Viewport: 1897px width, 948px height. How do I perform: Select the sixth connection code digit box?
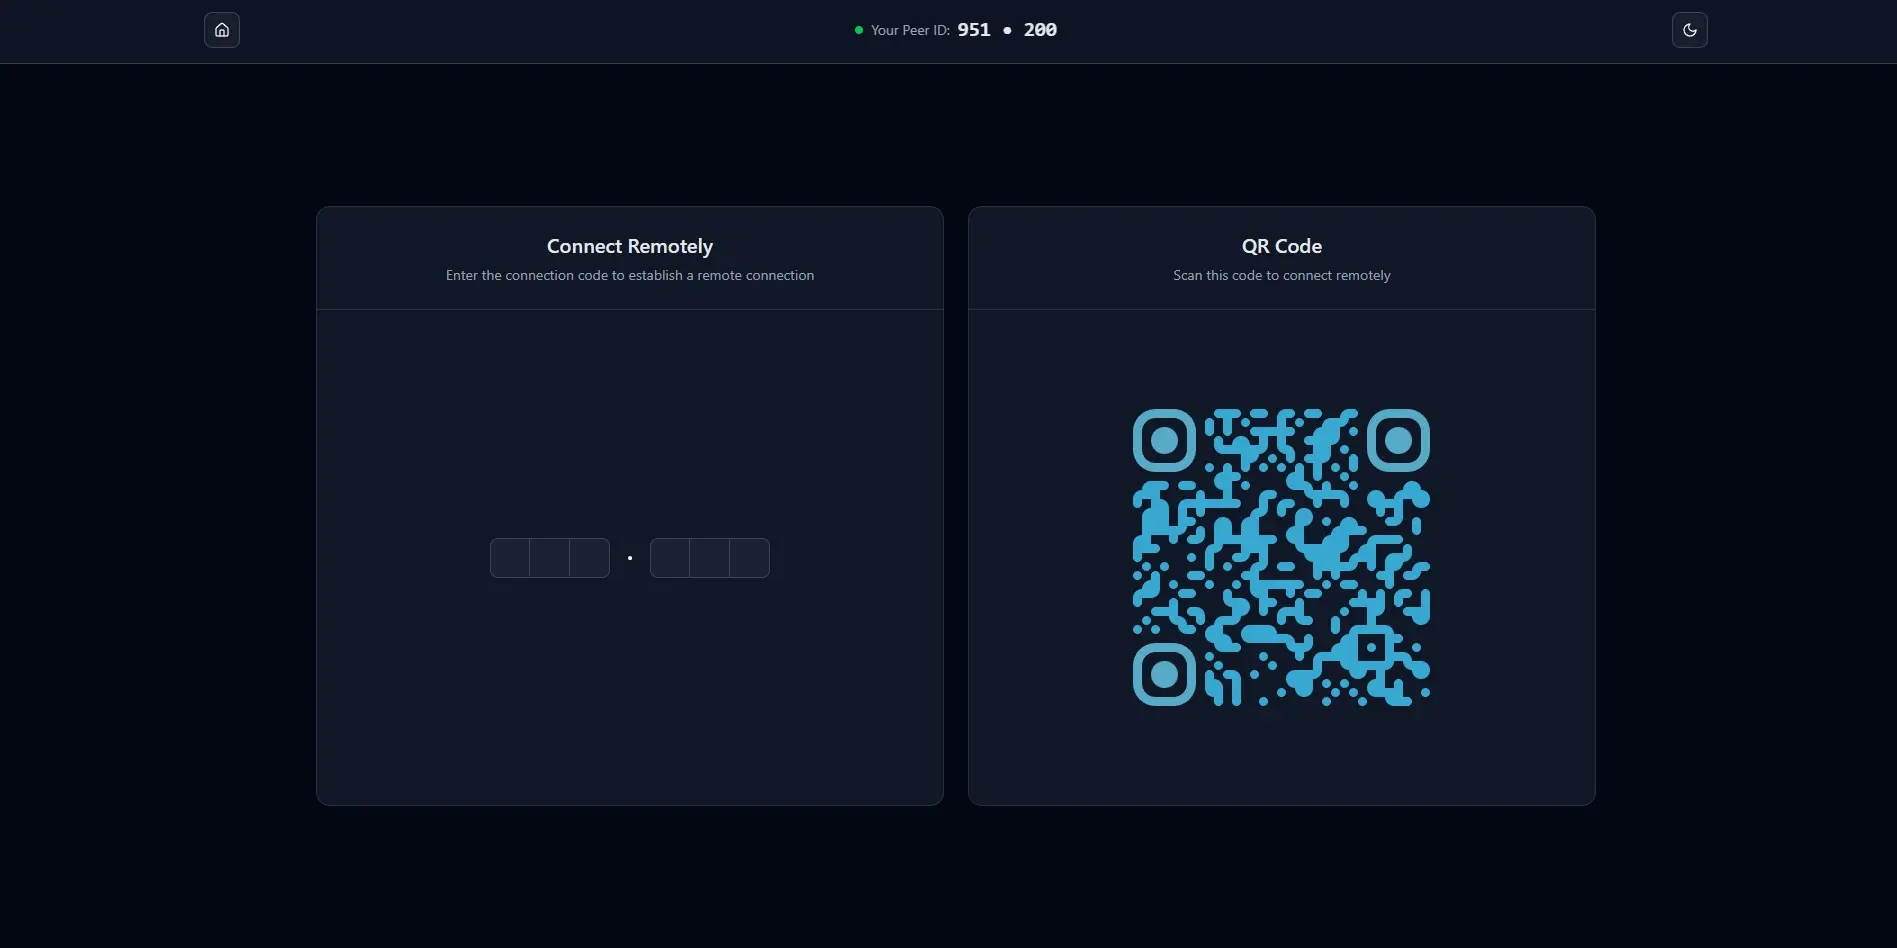[750, 558]
